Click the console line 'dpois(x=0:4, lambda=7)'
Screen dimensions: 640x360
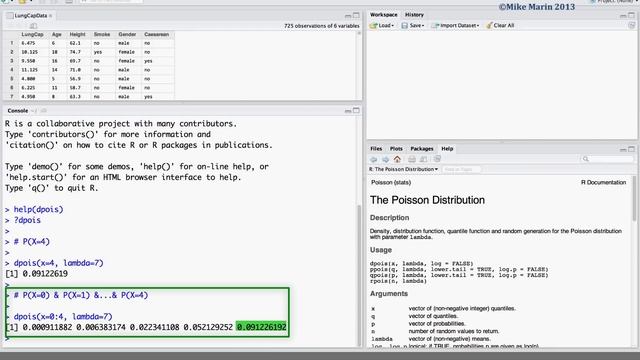63,317
